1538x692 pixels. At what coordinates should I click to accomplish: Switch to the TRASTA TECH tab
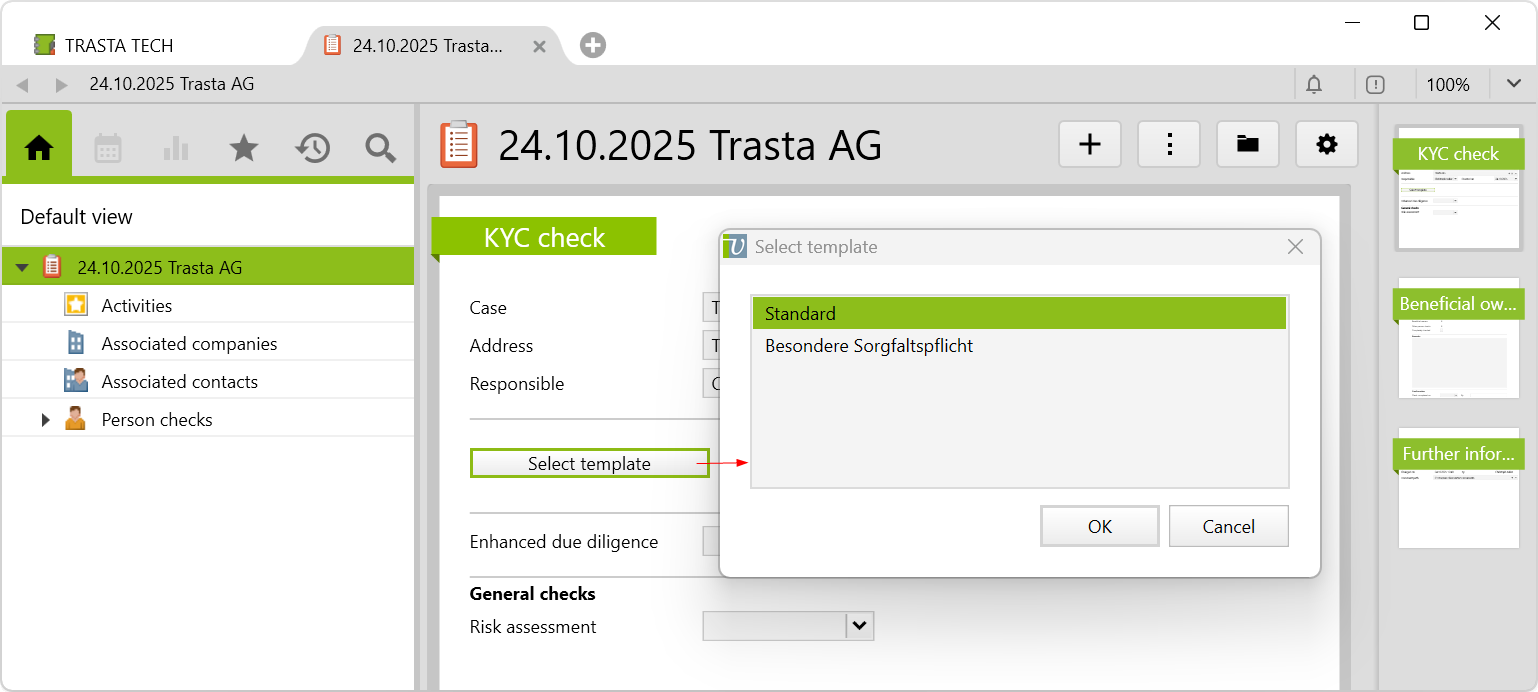point(119,46)
